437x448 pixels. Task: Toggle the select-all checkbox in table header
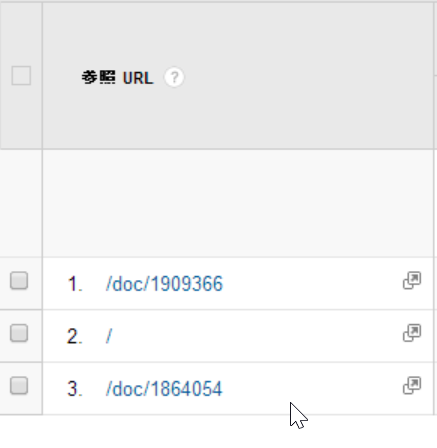point(21,76)
